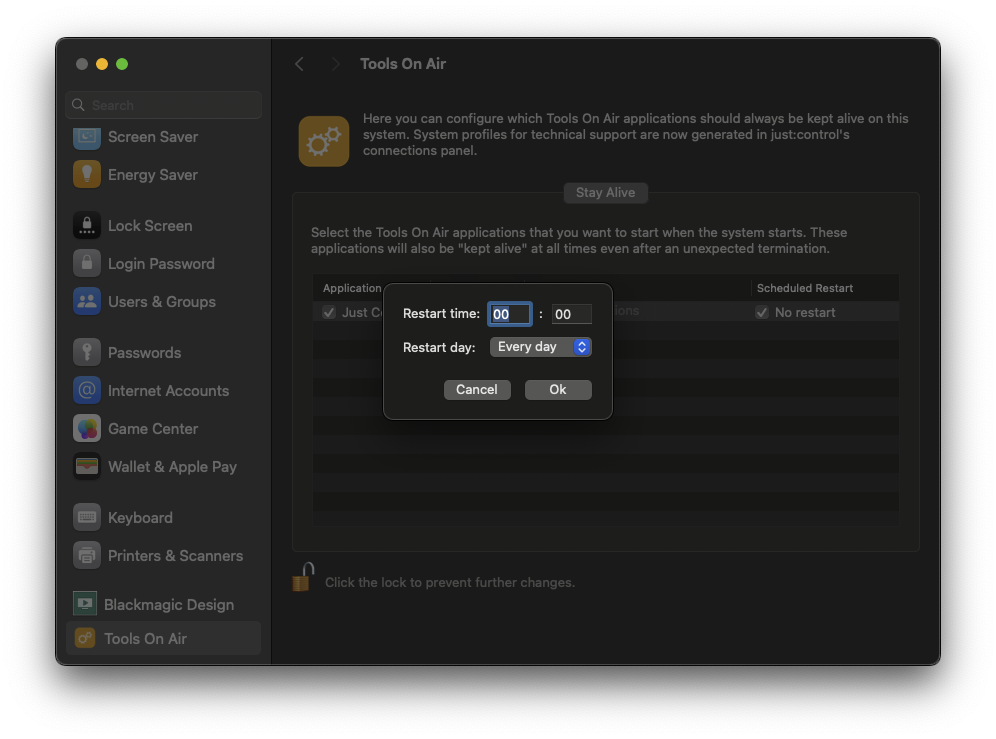The image size is (996, 739).
Task: Open the Restart day Every day dropdown
Action: click(541, 347)
